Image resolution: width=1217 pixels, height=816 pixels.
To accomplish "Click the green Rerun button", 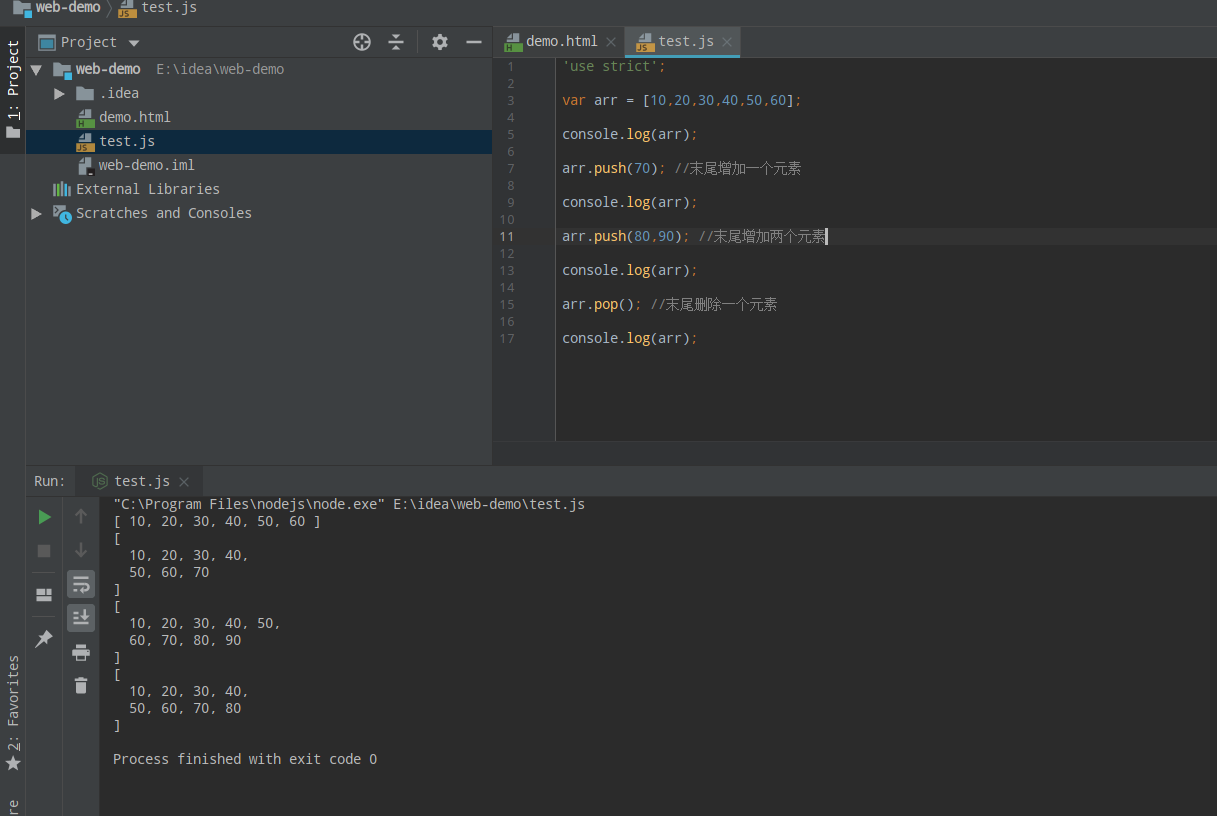I will 44,517.
